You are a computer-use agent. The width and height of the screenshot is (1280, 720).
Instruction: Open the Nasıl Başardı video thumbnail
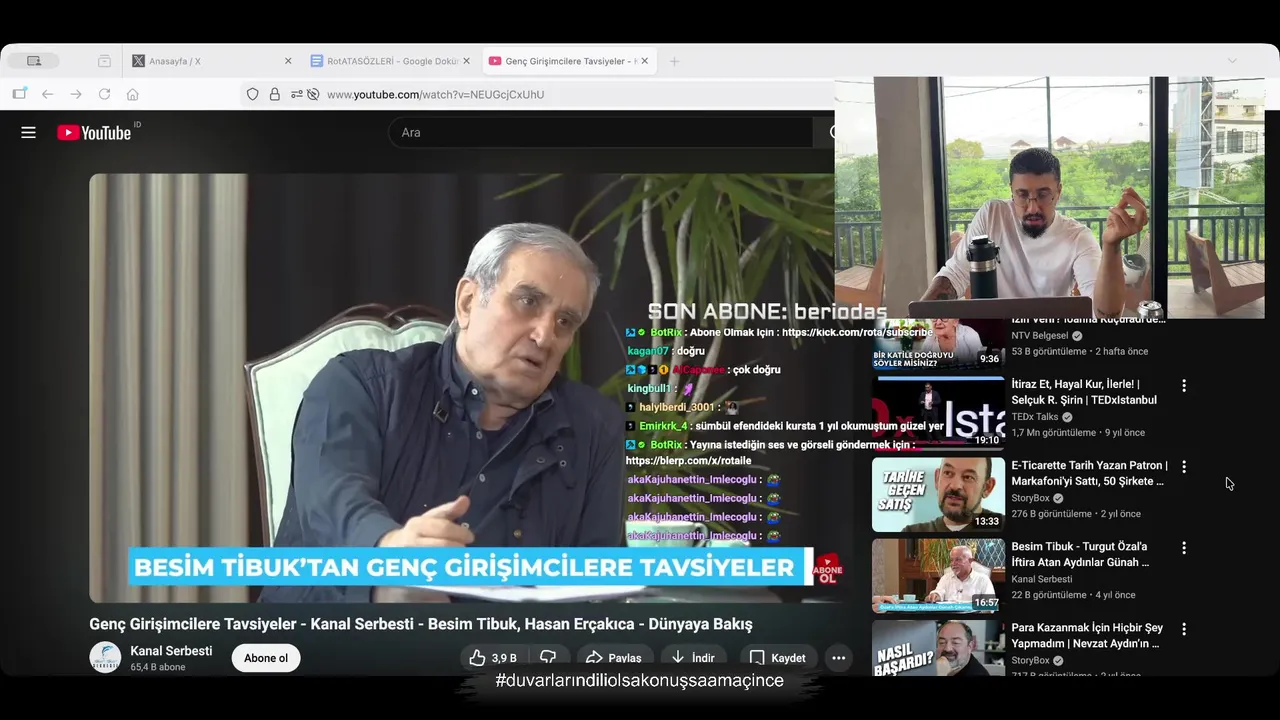click(938, 647)
